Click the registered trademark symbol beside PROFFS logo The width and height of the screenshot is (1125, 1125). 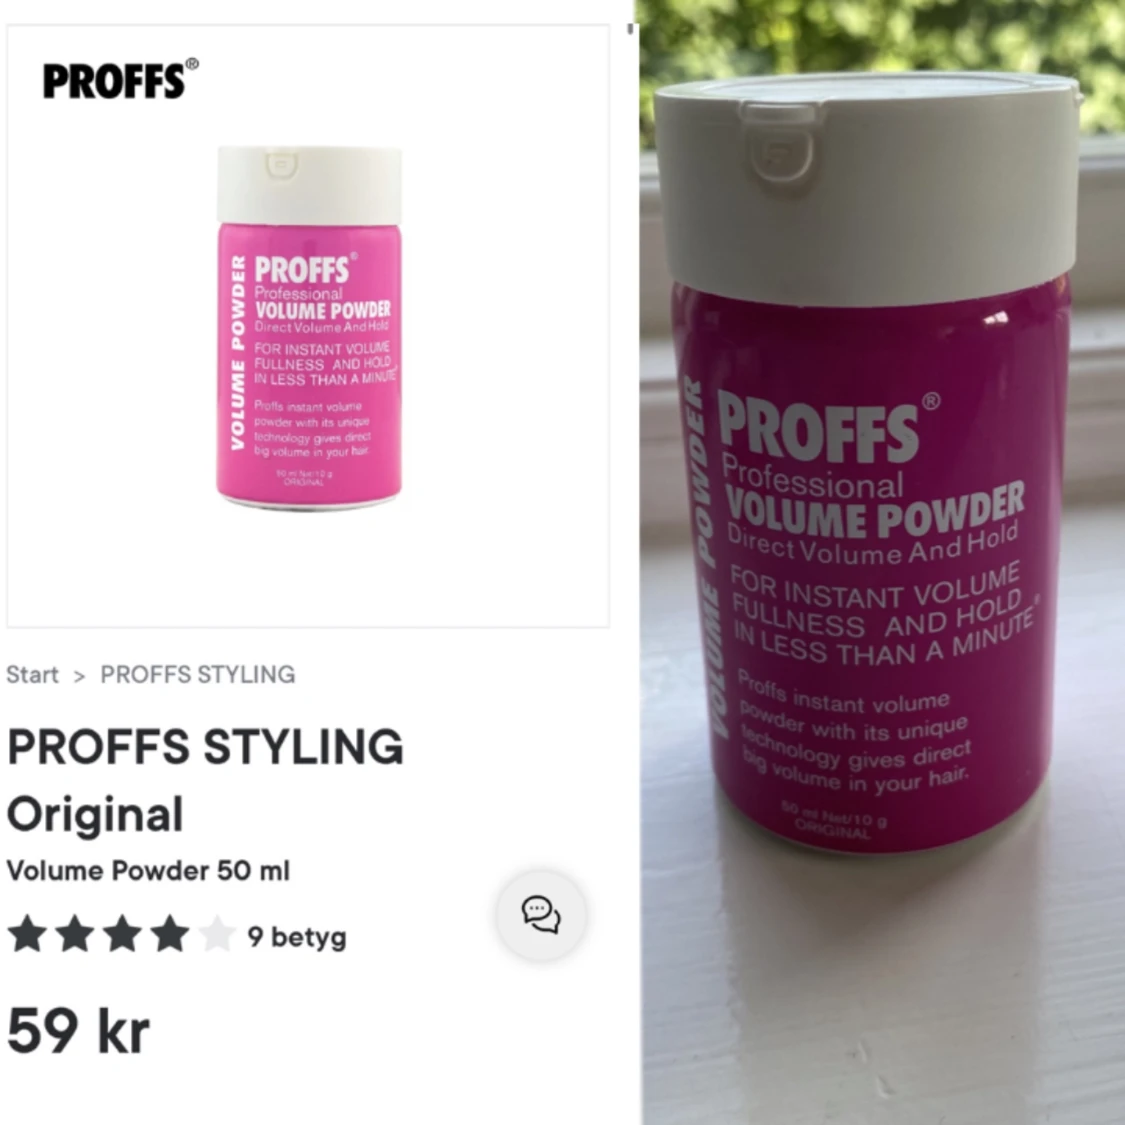pyautogui.click(x=192, y=64)
